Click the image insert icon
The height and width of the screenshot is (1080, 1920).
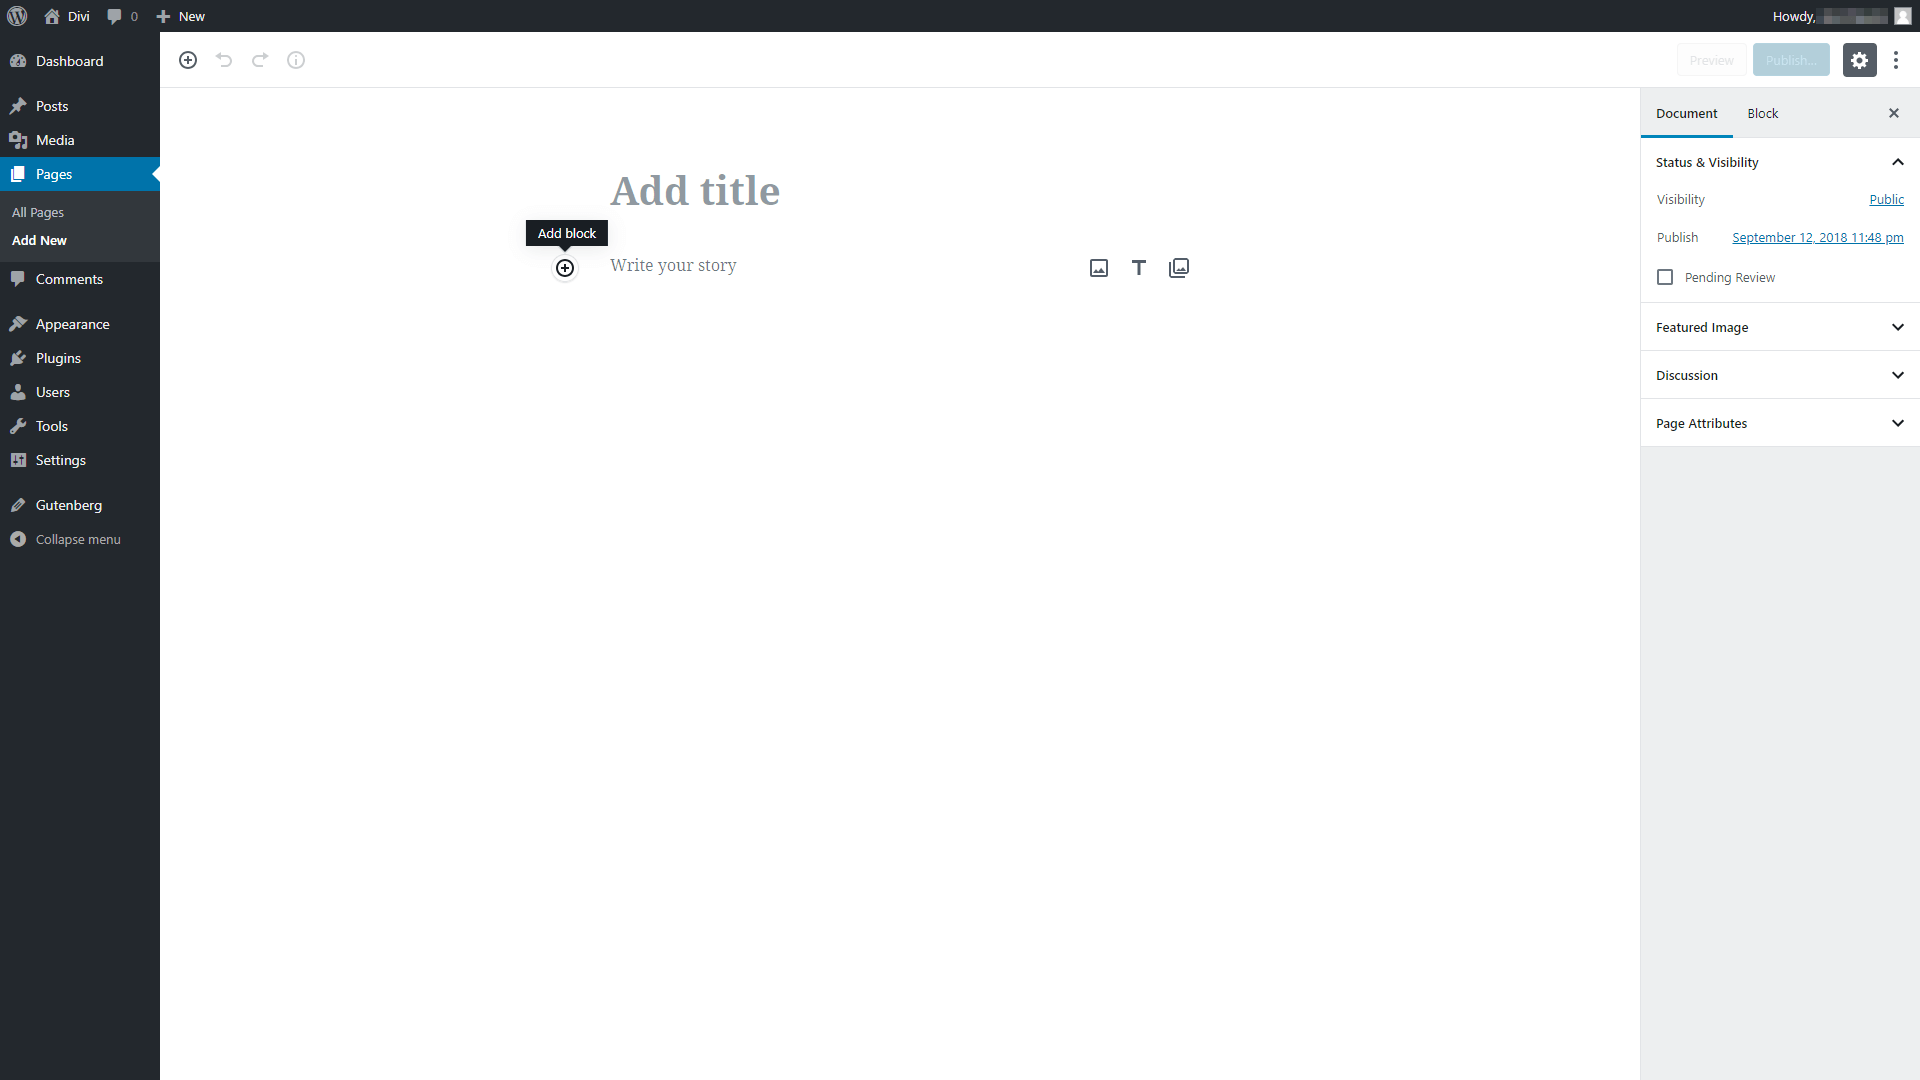click(1097, 268)
